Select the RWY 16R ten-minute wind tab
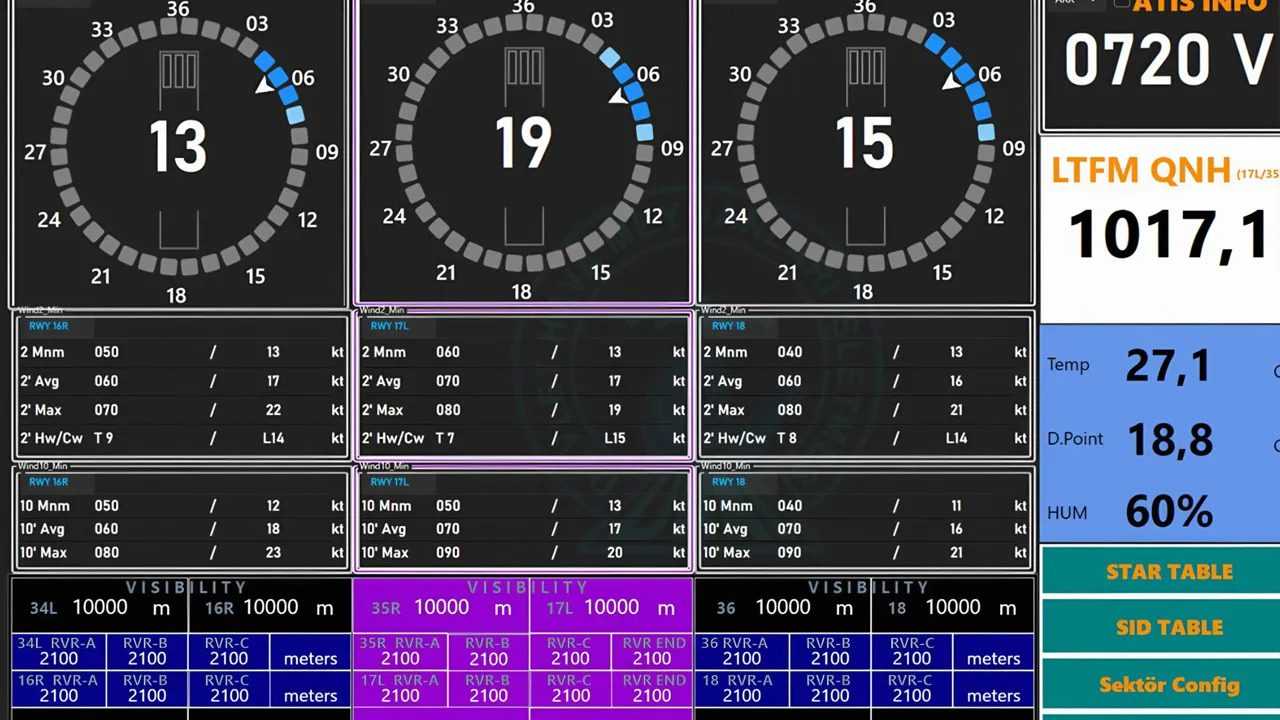The width and height of the screenshot is (1280, 720). pyautogui.click(x=49, y=482)
